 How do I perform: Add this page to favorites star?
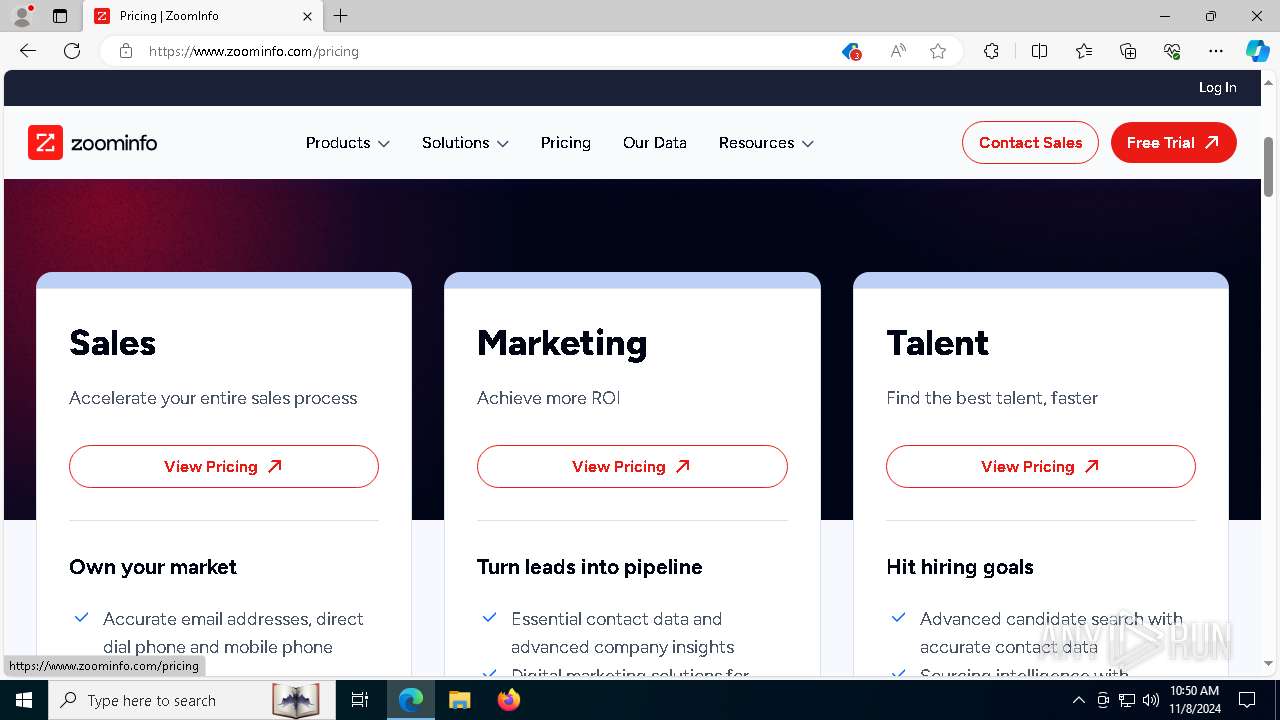point(938,51)
